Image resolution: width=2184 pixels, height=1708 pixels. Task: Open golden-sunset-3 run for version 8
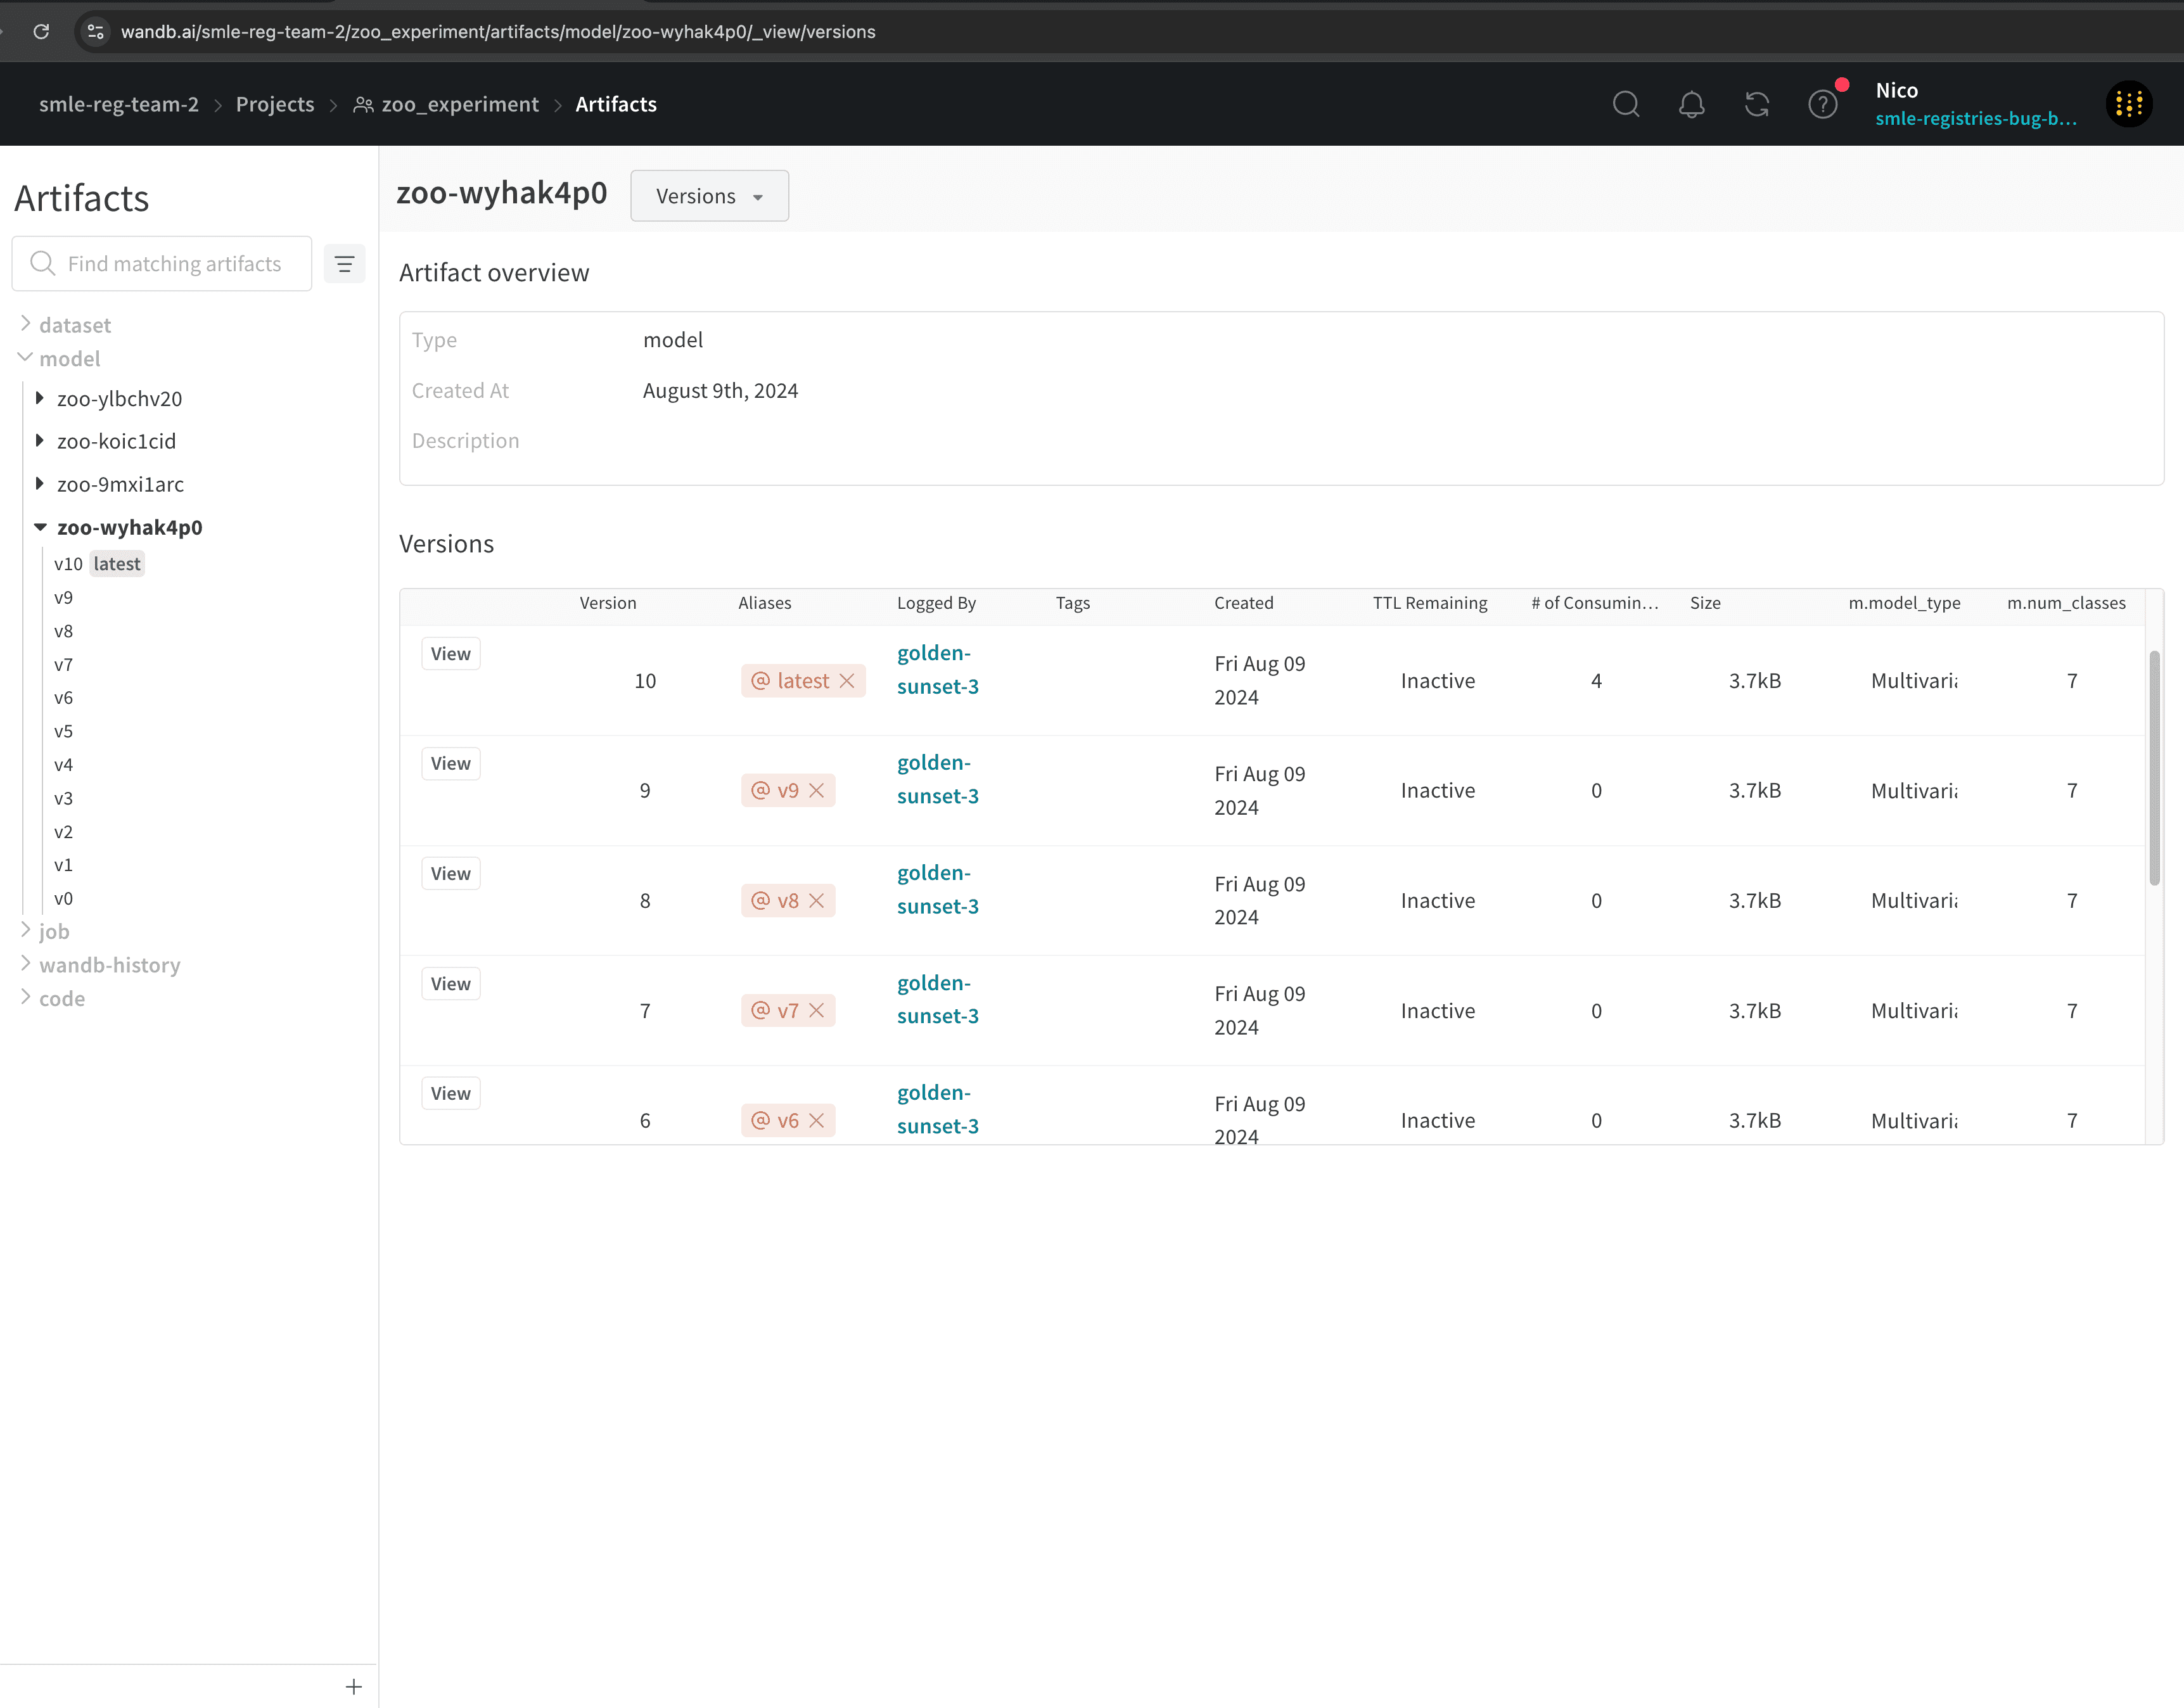click(938, 890)
